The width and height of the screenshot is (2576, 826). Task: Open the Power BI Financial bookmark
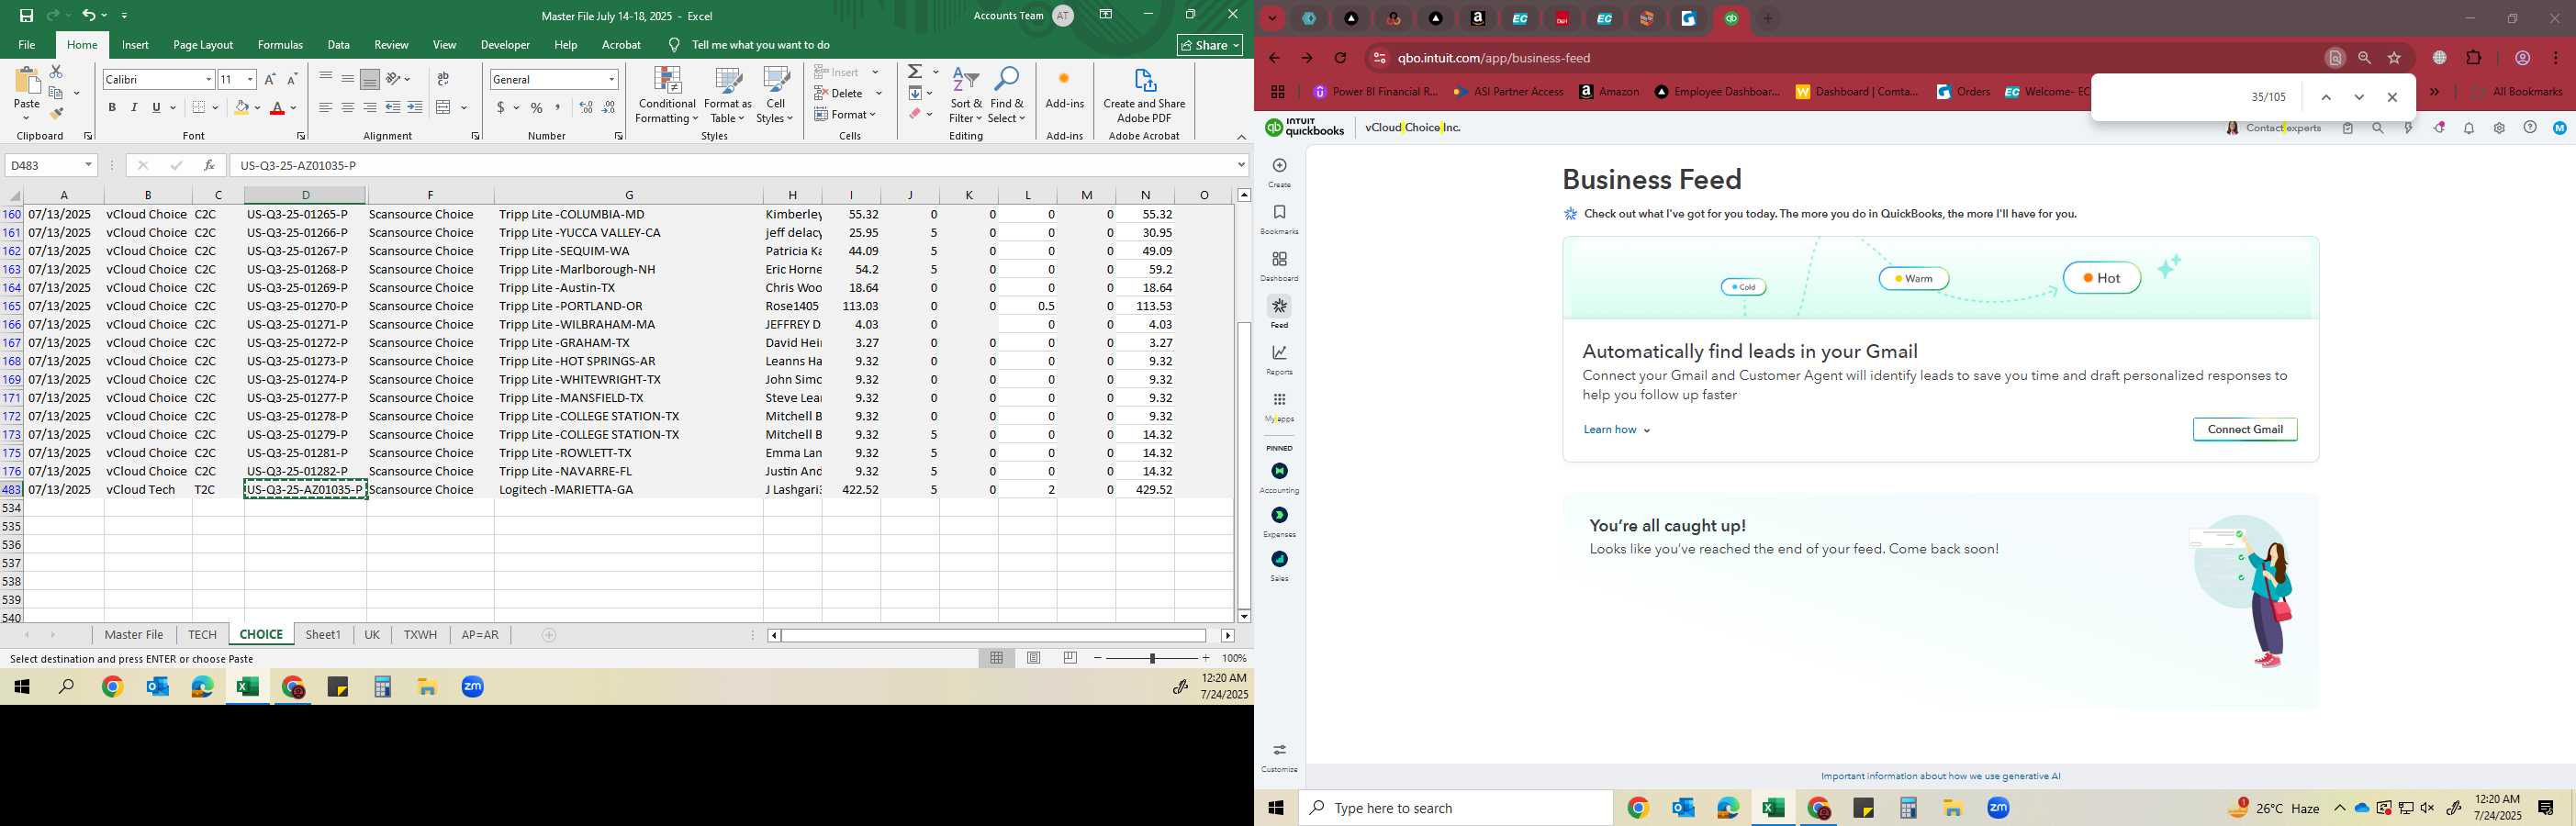click(x=1375, y=92)
